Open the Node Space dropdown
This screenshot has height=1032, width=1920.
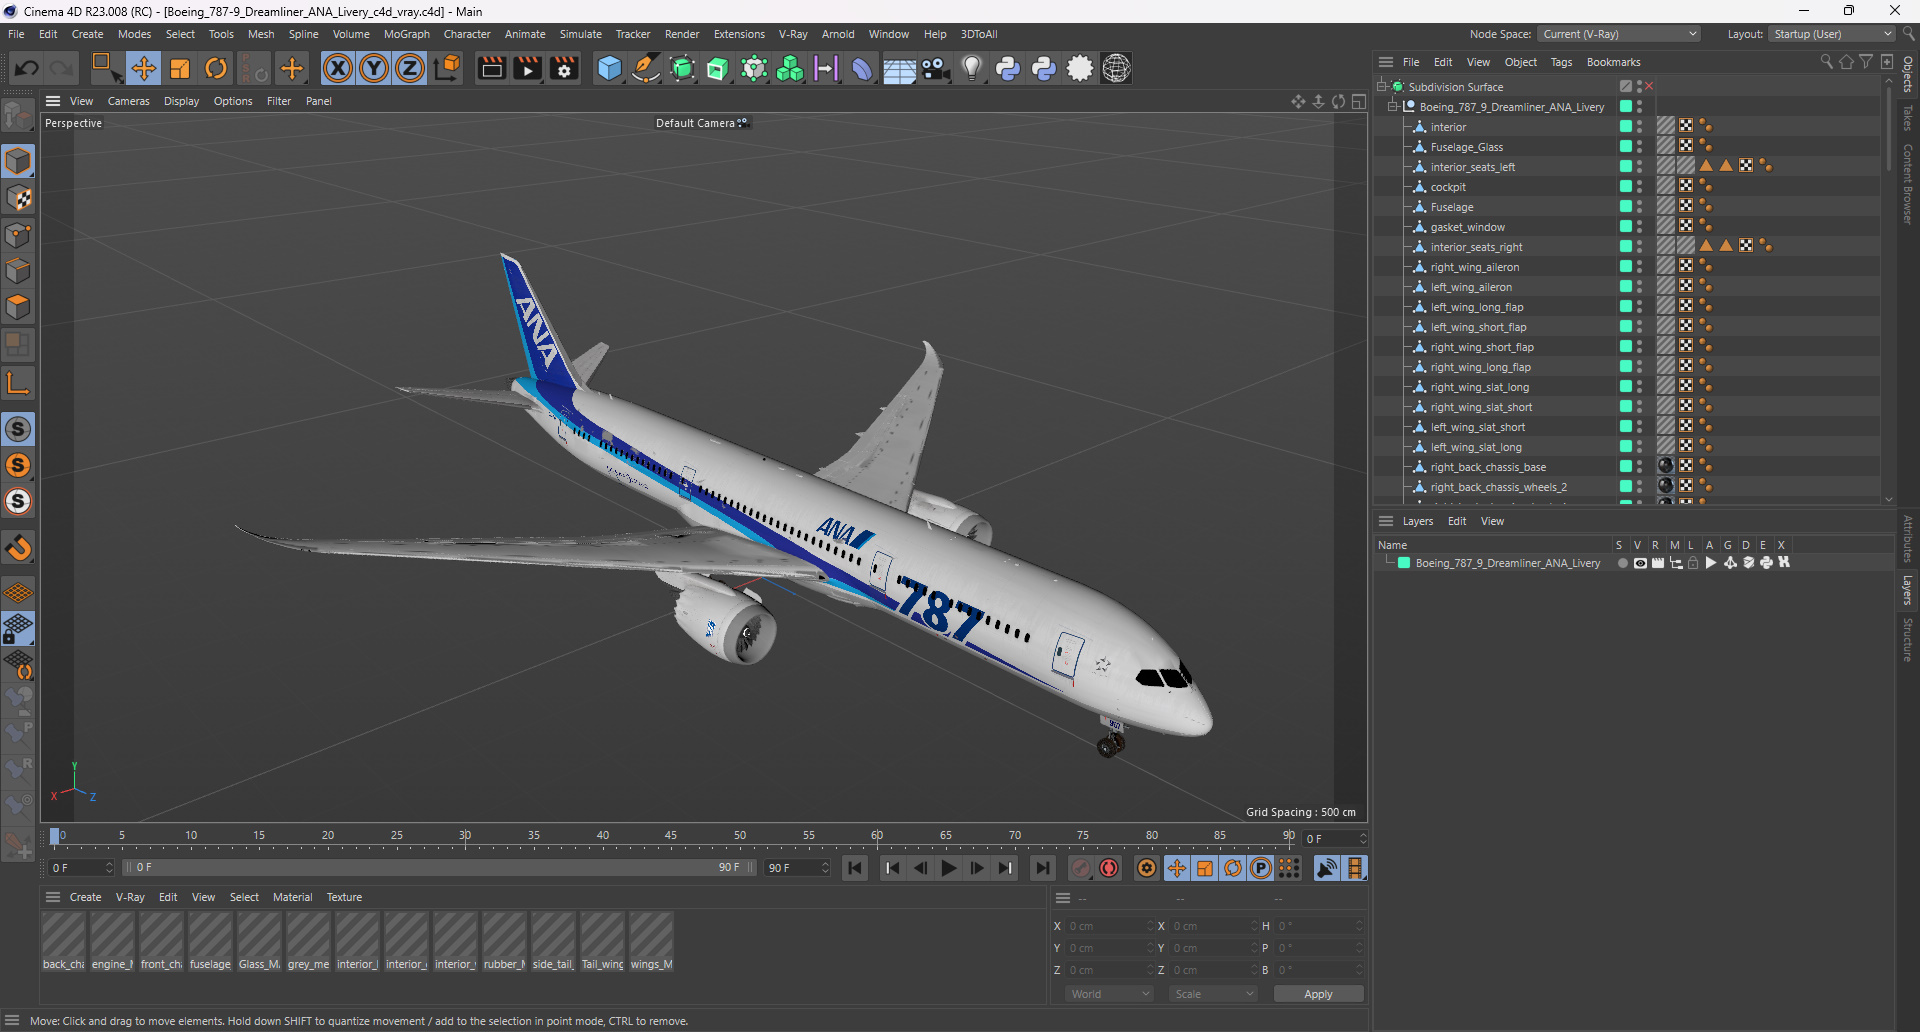1618,34
